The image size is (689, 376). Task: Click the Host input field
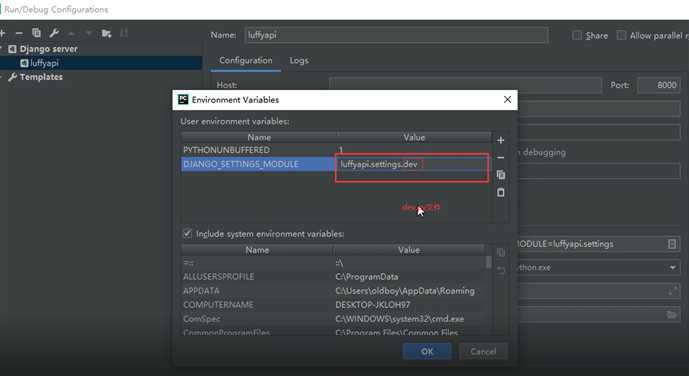tap(465, 85)
